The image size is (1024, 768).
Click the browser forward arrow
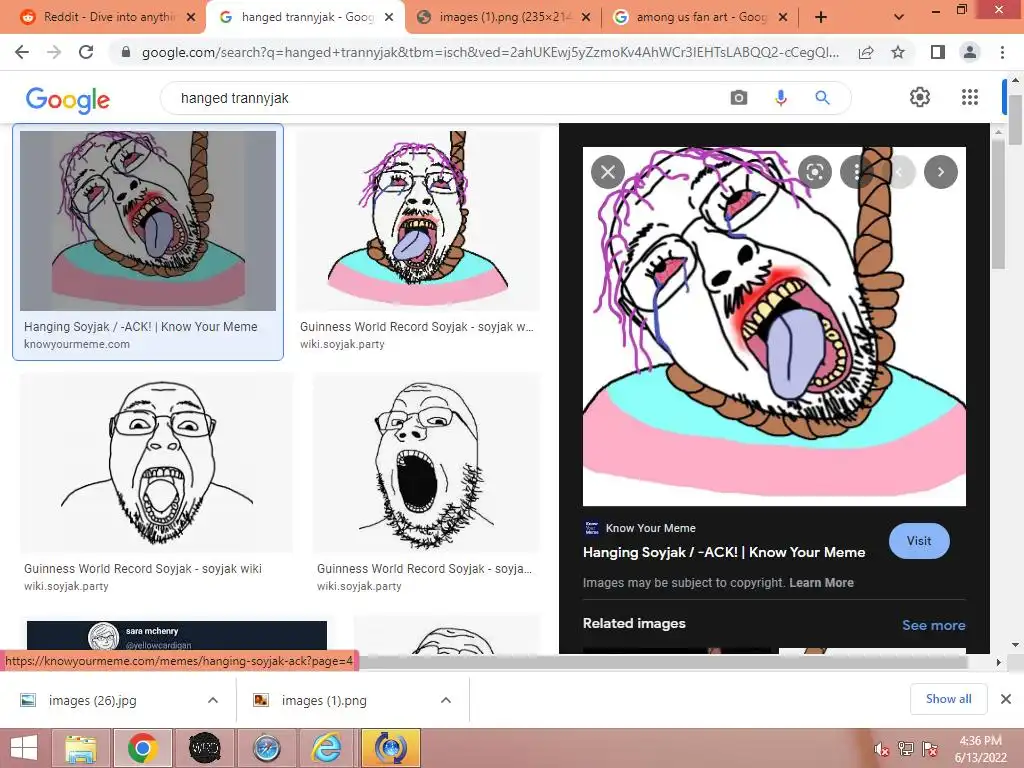(x=54, y=52)
